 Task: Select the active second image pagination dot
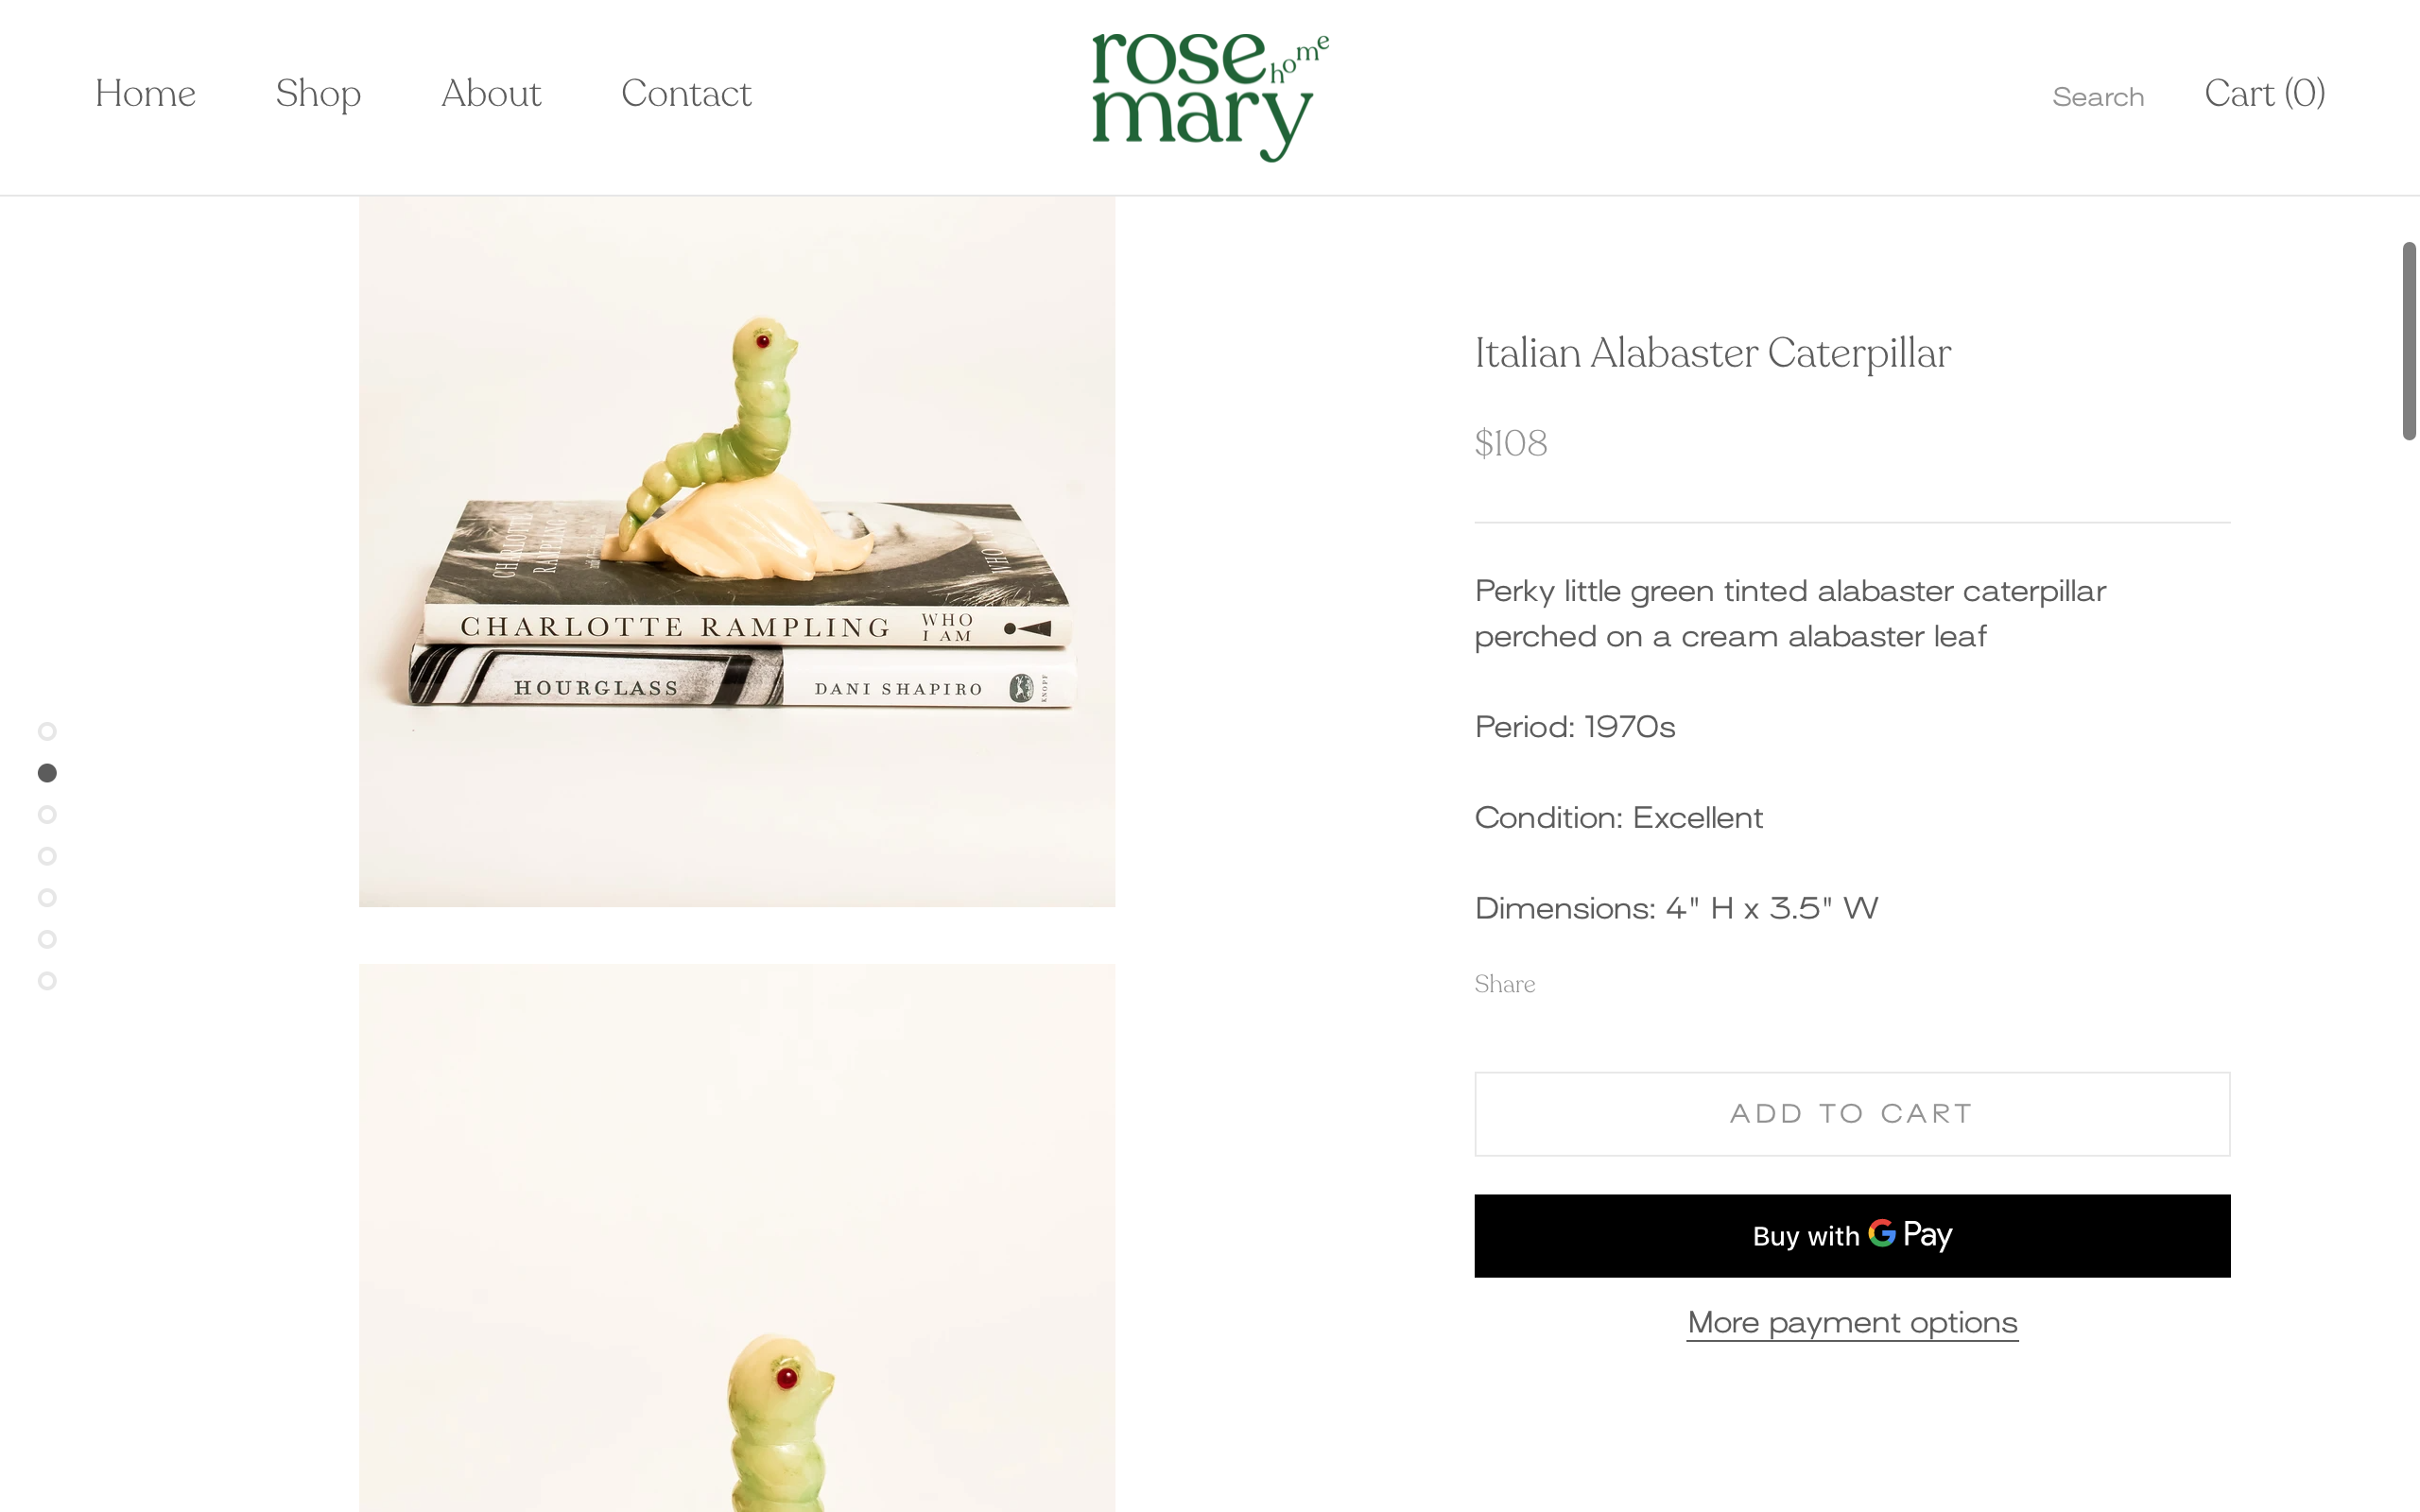tap(47, 773)
